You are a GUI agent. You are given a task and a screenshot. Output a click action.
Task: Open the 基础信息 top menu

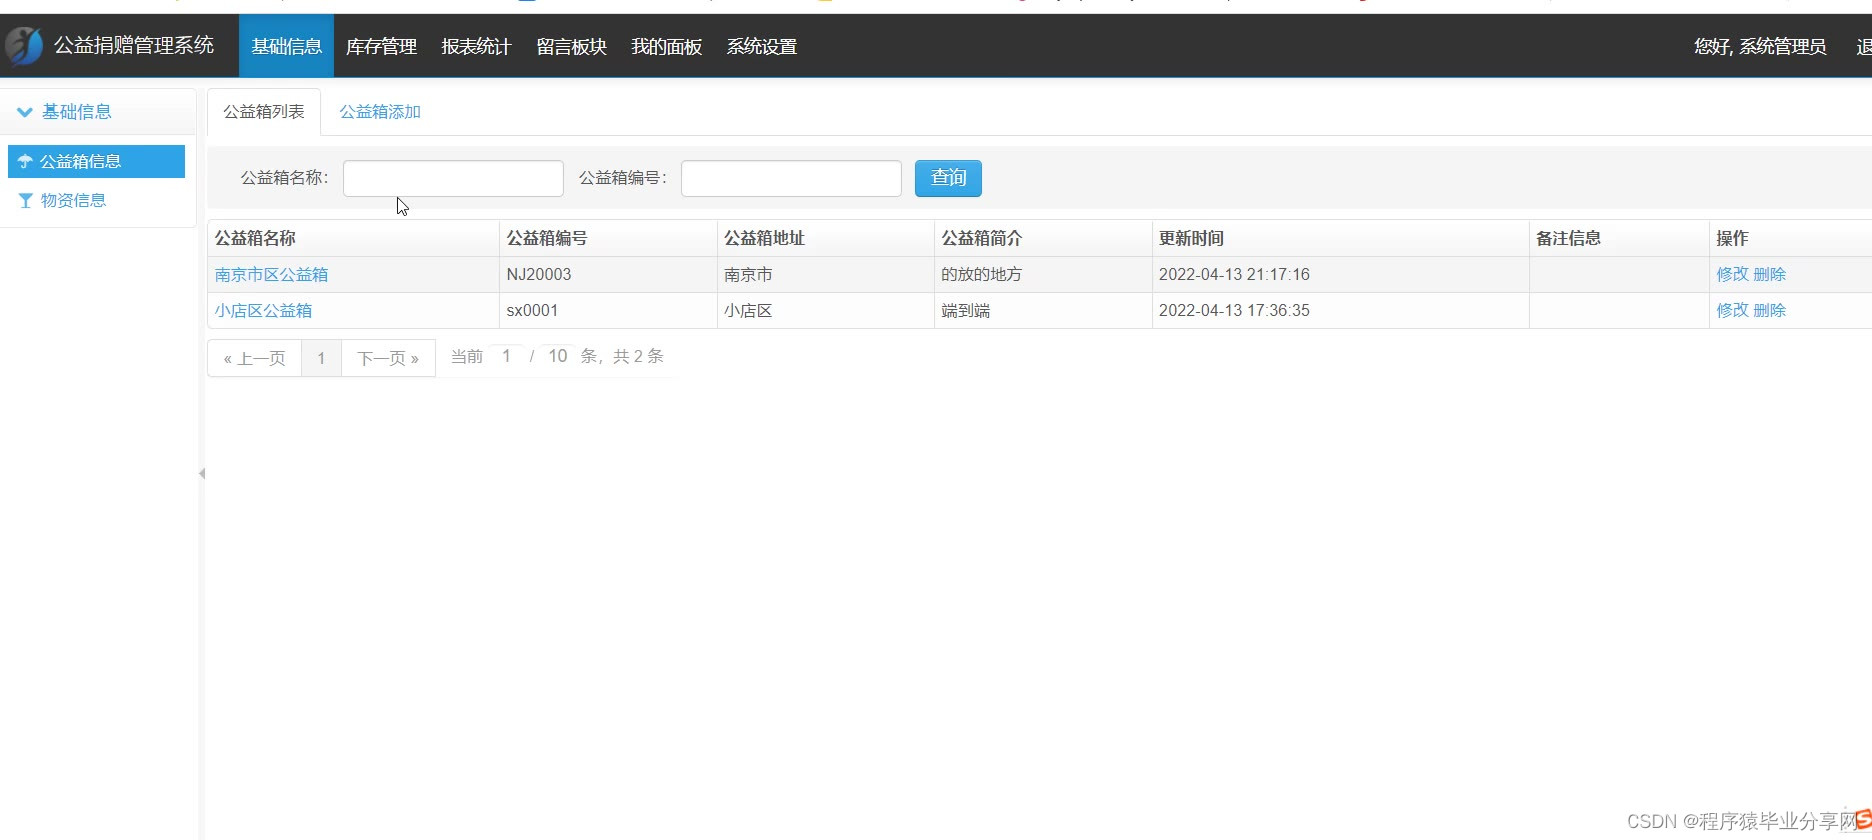coord(286,46)
